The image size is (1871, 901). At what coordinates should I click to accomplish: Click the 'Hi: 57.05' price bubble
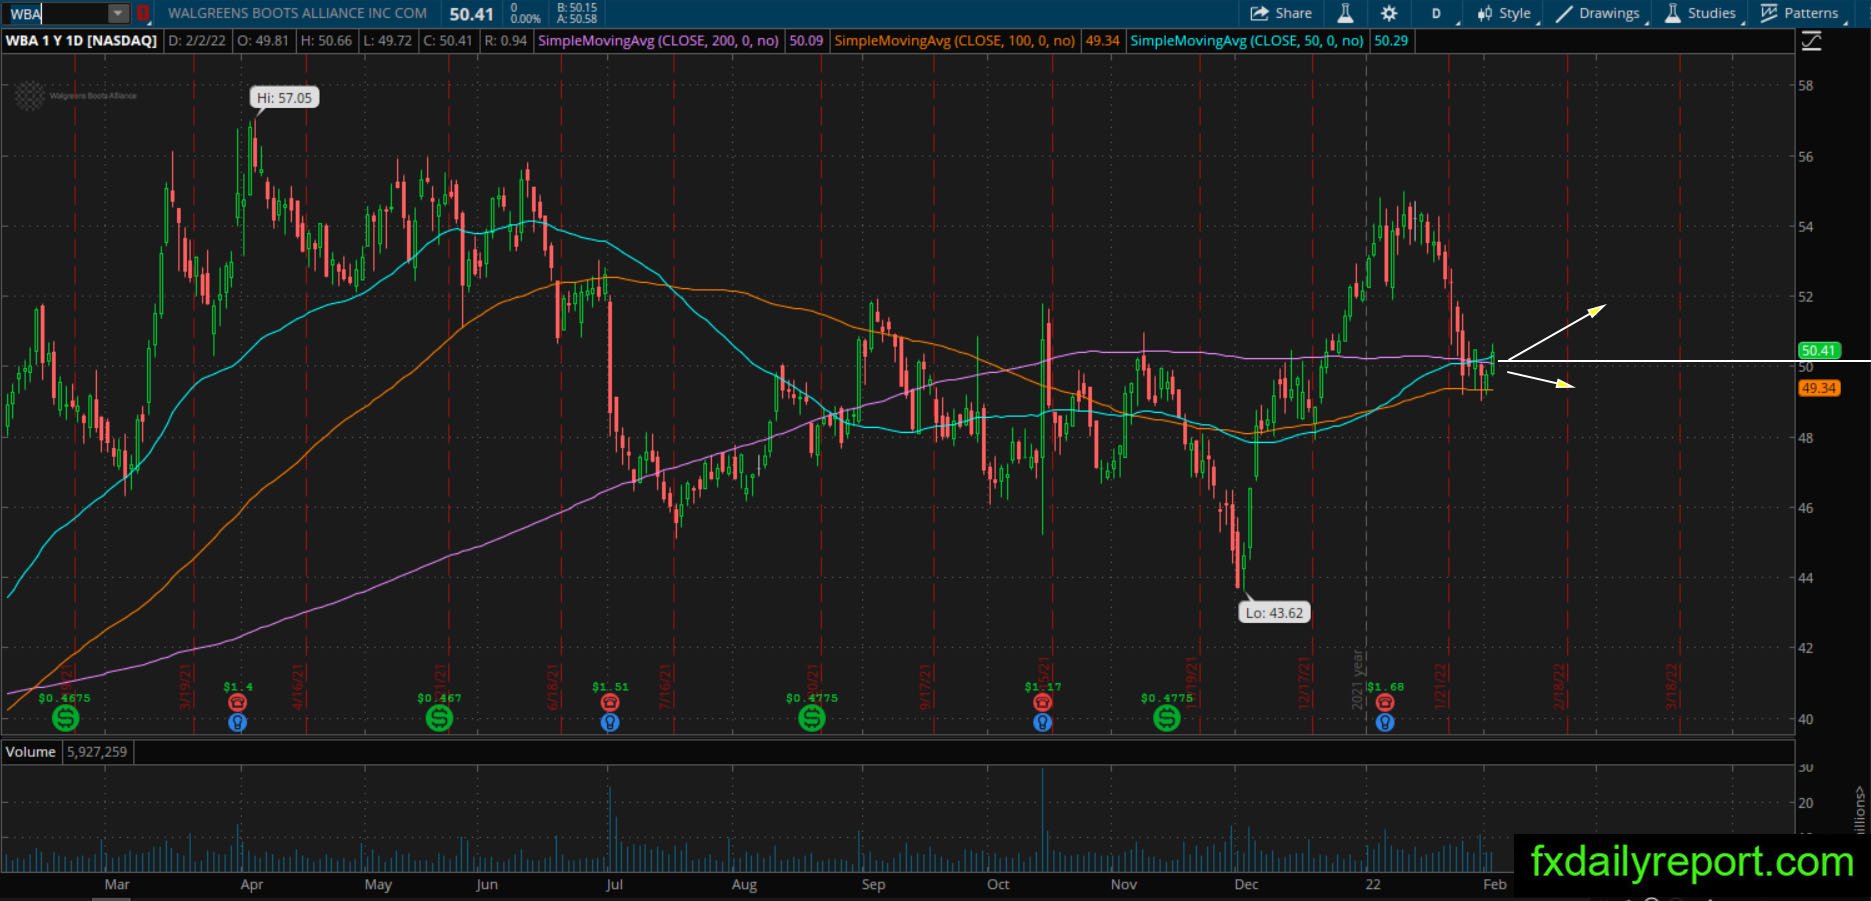click(285, 98)
